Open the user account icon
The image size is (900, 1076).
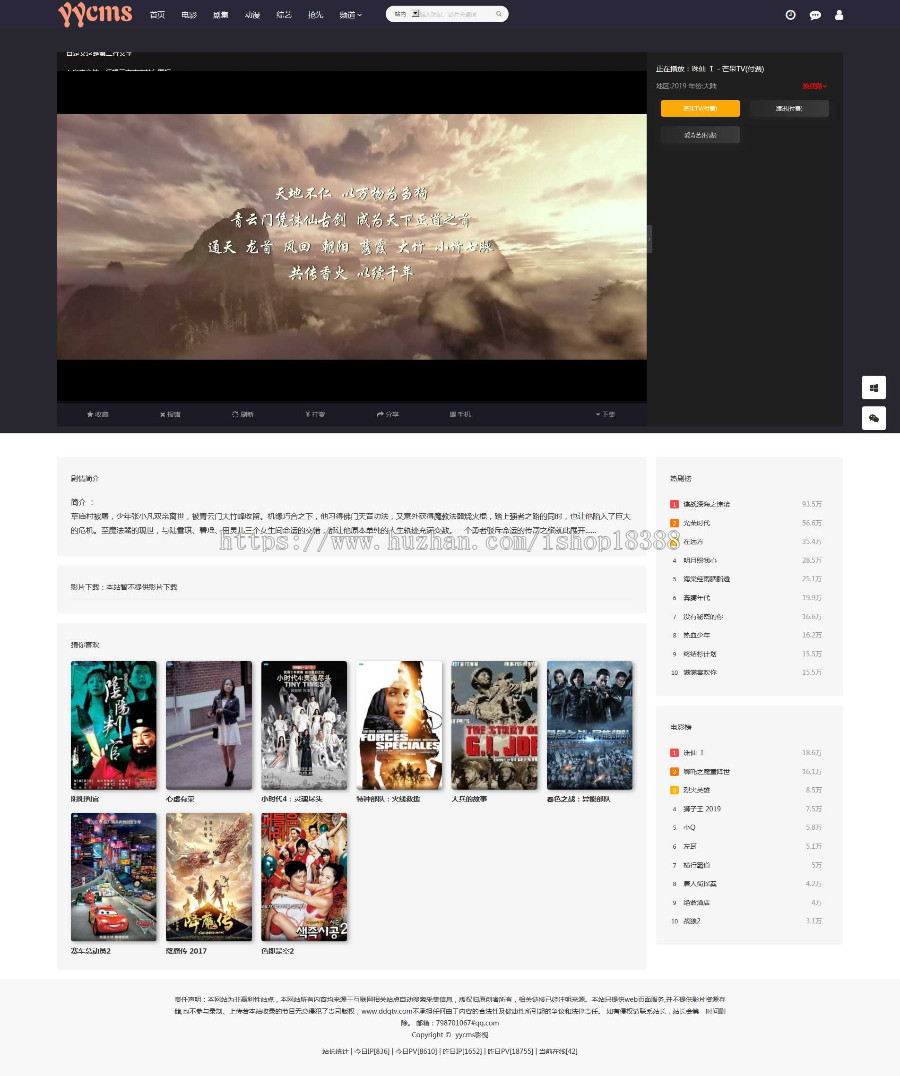pyautogui.click(x=838, y=15)
